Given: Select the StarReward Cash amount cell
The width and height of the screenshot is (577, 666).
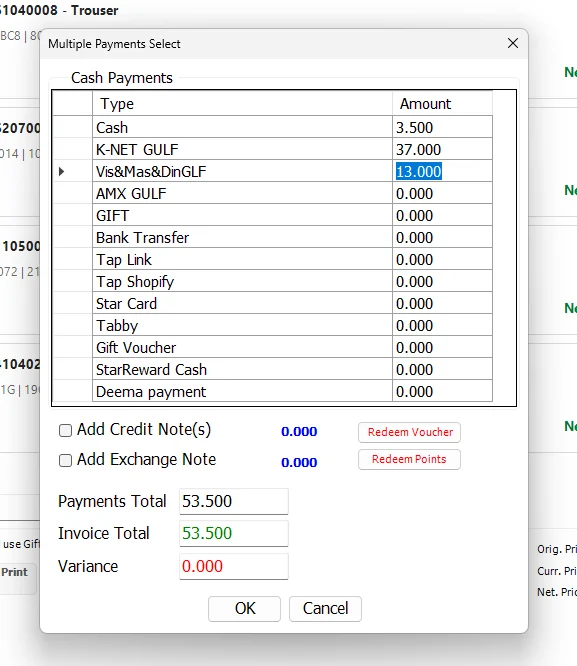Looking at the screenshot, I should point(442,370).
